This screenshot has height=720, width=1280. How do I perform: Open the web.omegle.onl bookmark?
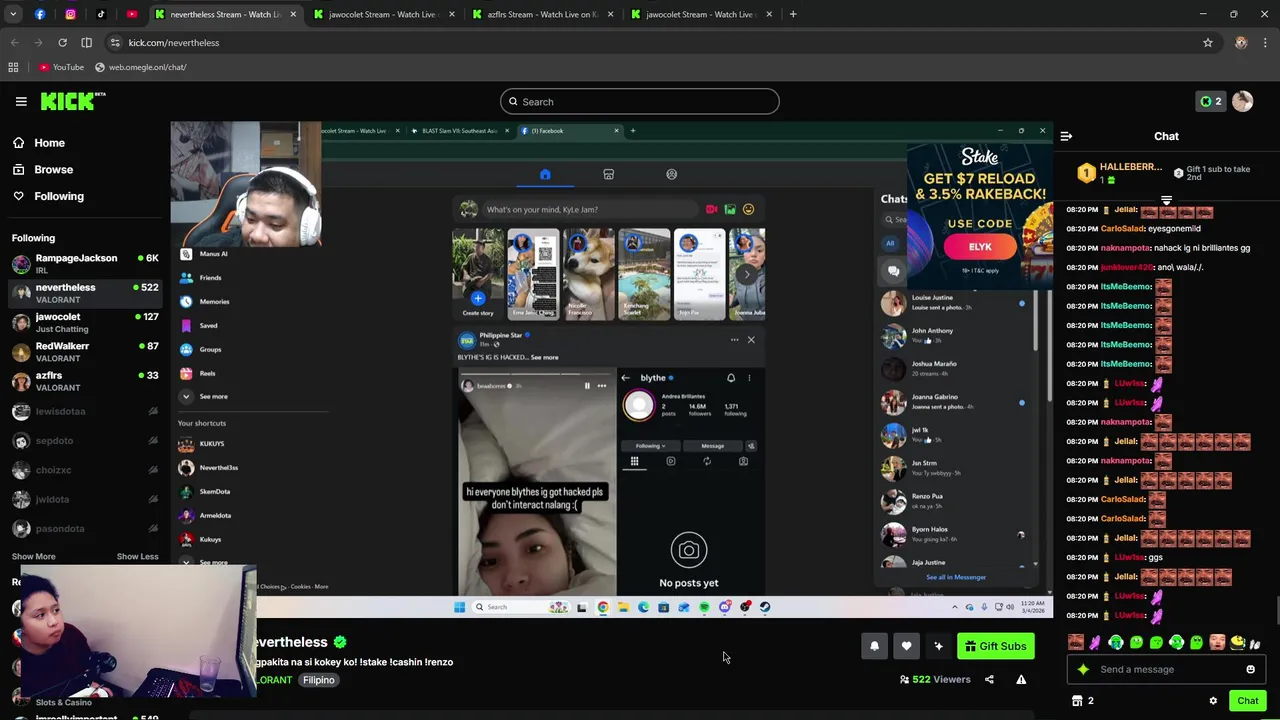140,67
